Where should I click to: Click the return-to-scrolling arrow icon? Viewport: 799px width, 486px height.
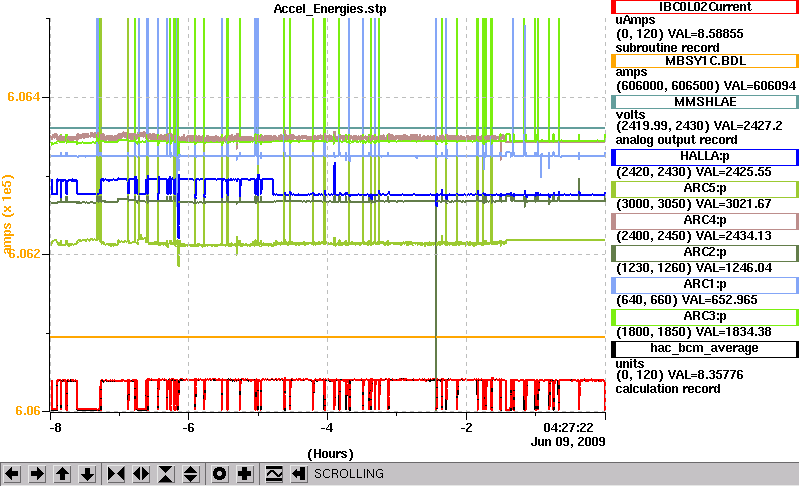tap(299, 474)
